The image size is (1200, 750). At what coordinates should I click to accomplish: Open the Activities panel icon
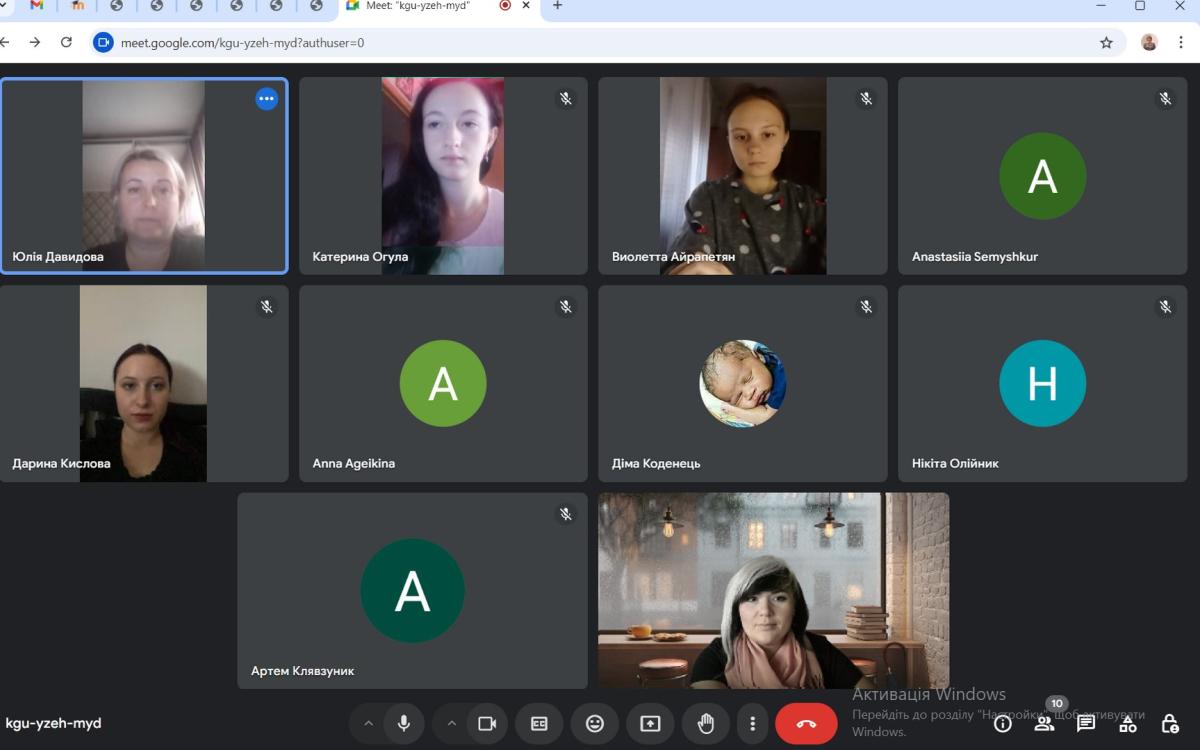[1128, 724]
